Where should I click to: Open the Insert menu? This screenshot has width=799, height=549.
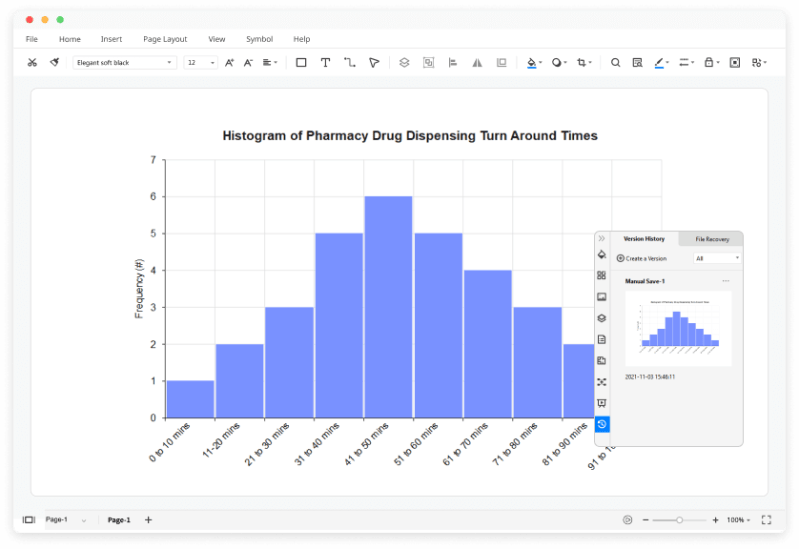pyautogui.click(x=111, y=39)
